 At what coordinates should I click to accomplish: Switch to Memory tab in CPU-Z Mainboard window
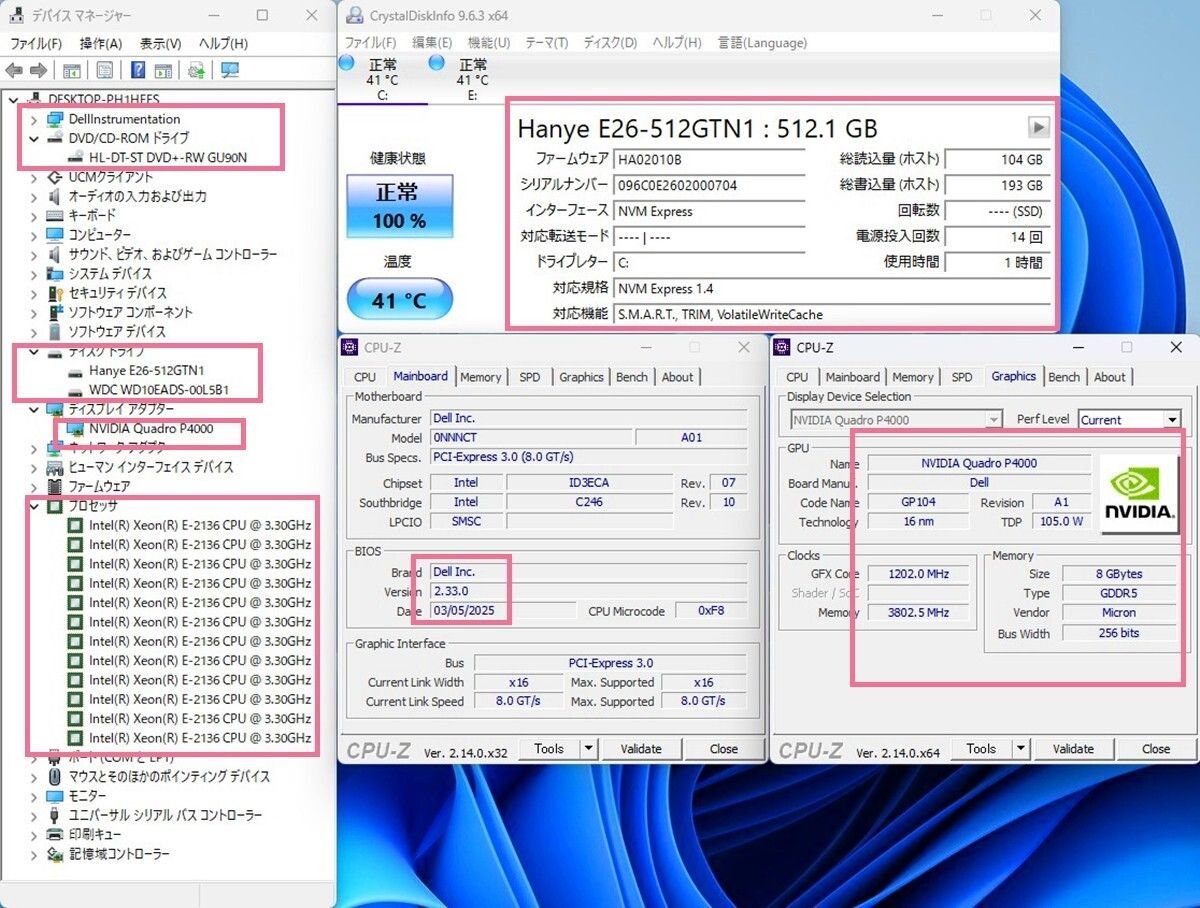point(480,377)
